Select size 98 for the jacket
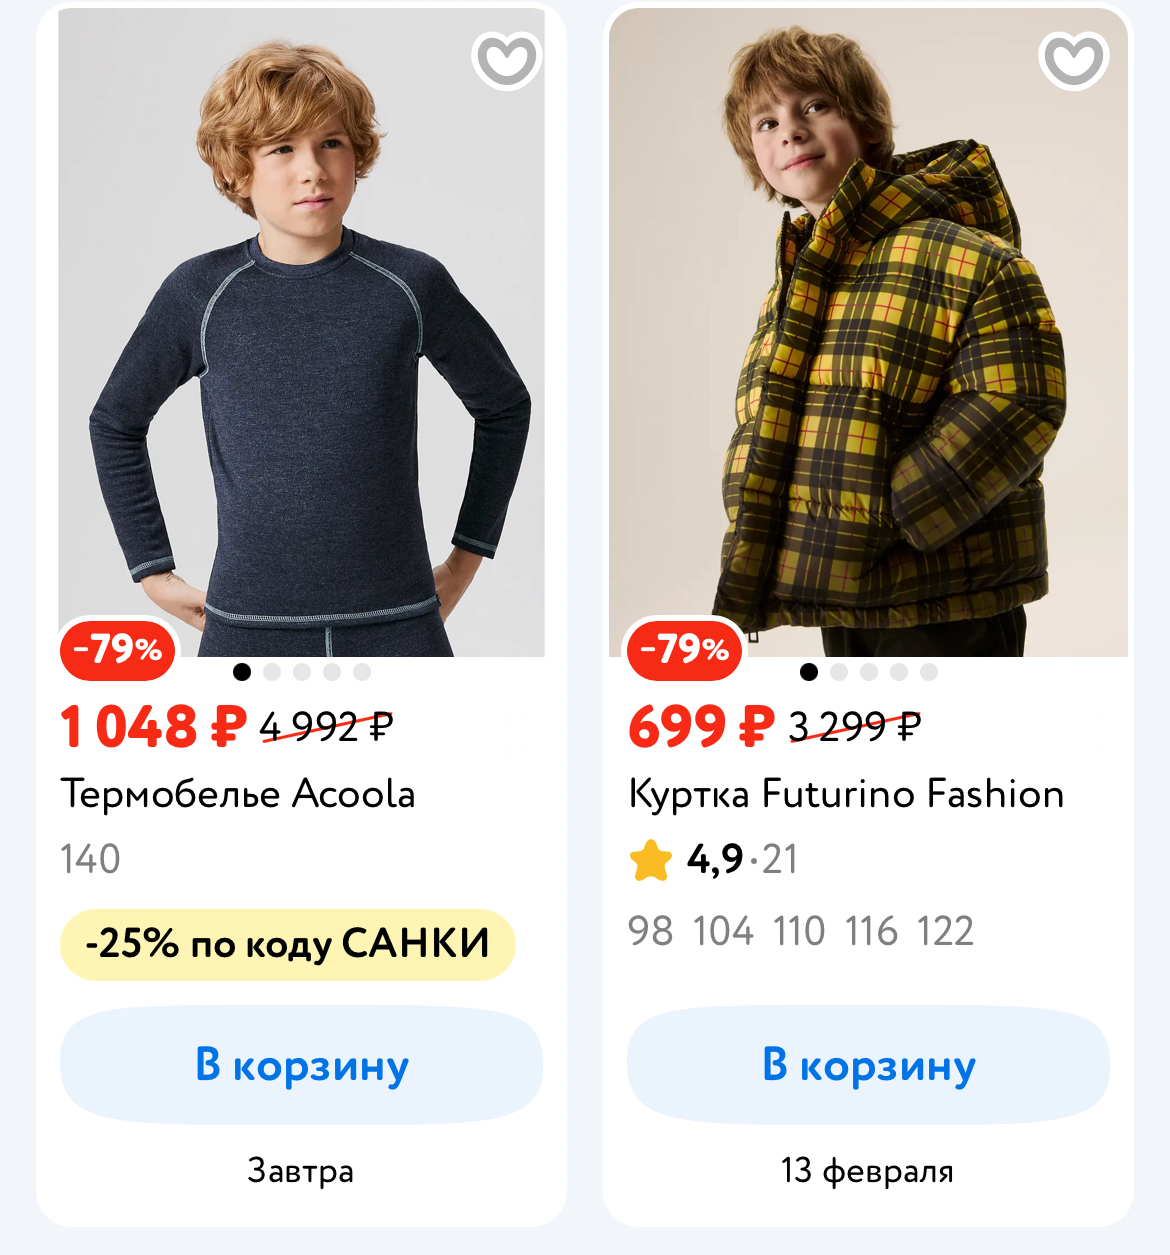The height and width of the screenshot is (1255, 1170). click(x=650, y=931)
